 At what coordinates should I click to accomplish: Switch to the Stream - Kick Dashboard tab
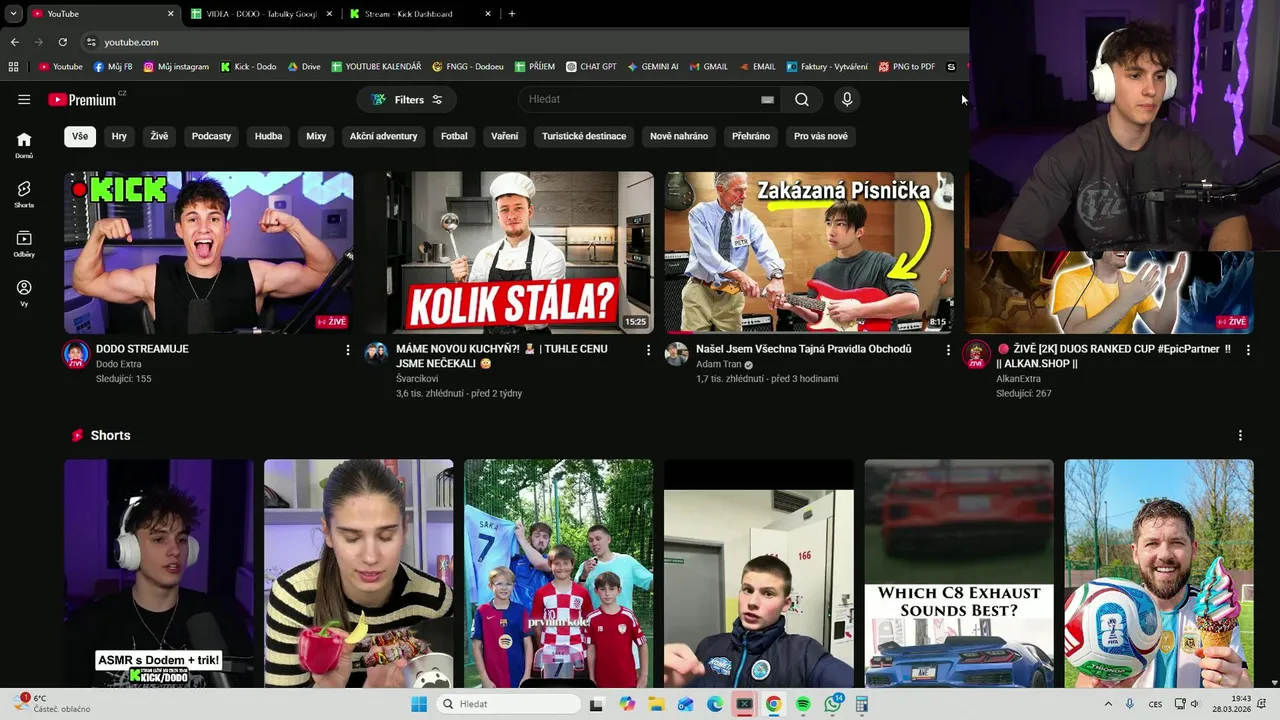click(x=420, y=14)
